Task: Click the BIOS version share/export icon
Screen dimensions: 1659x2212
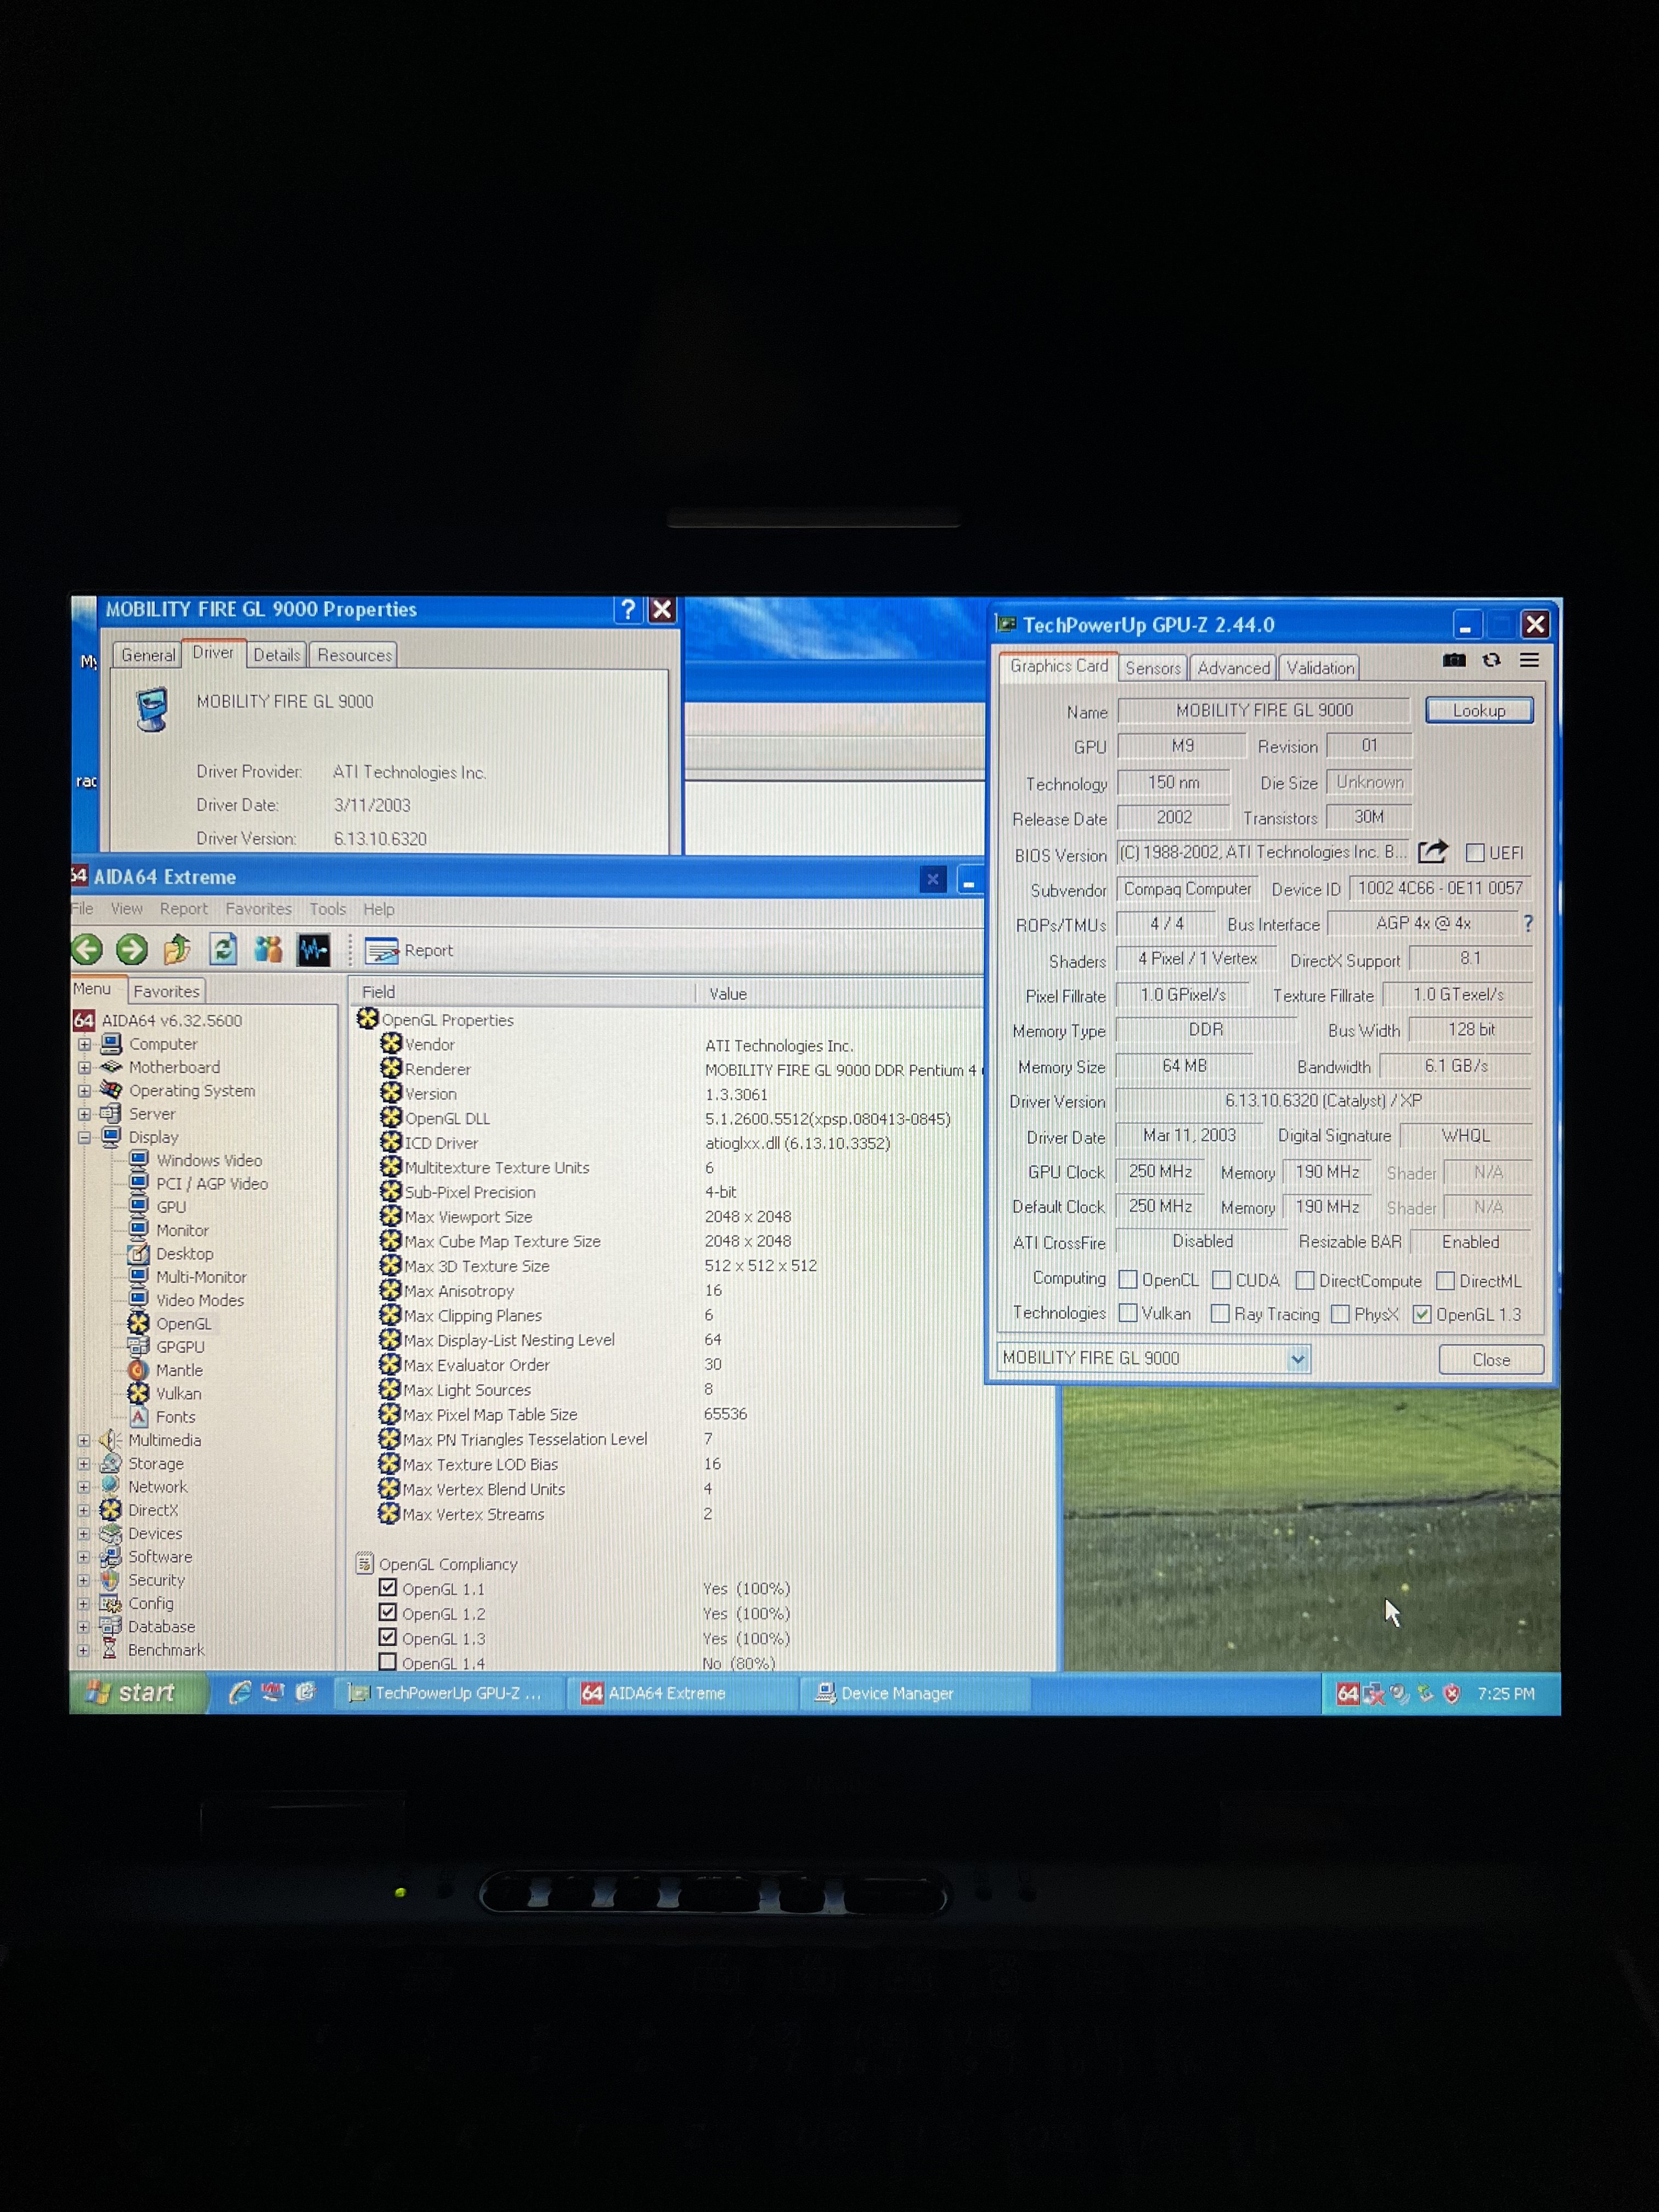Action: (x=1432, y=852)
